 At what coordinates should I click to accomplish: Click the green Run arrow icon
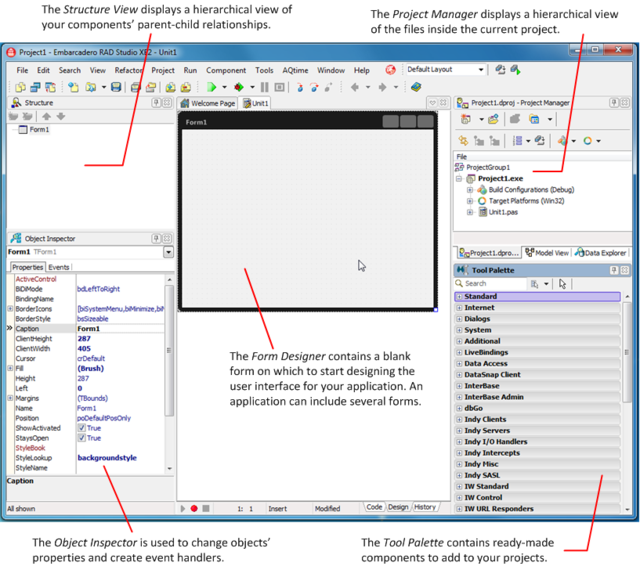211,87
